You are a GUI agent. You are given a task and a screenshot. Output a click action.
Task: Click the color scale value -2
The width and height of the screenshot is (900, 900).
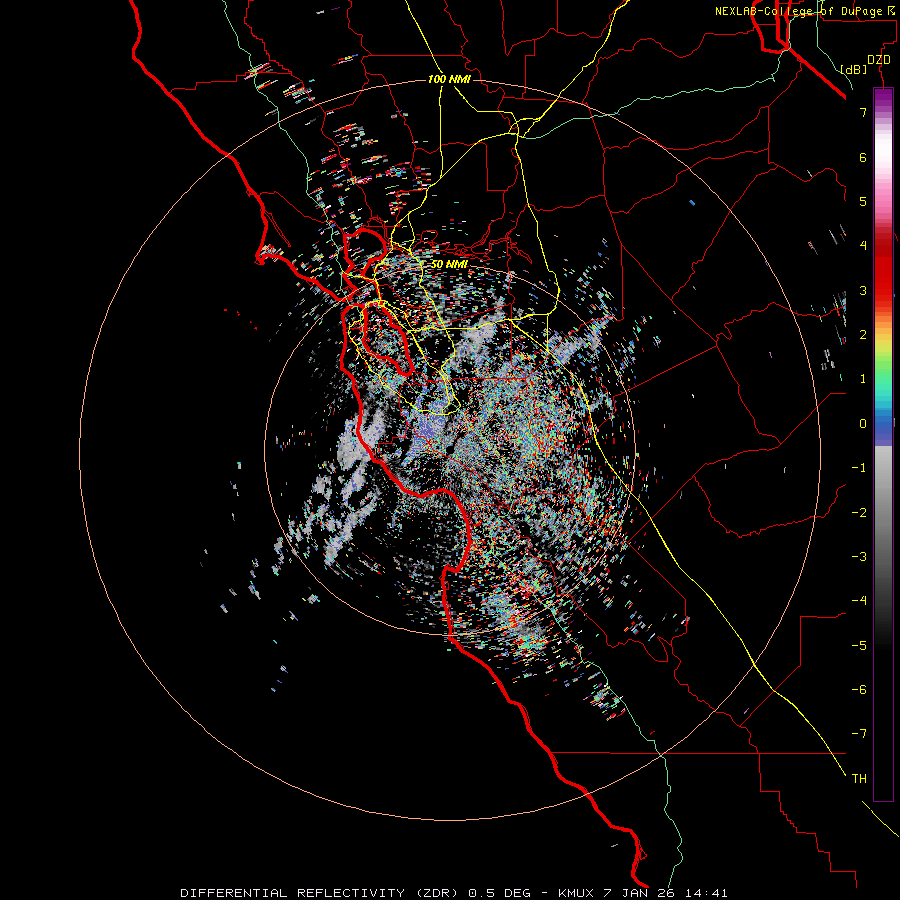[859, 513]
